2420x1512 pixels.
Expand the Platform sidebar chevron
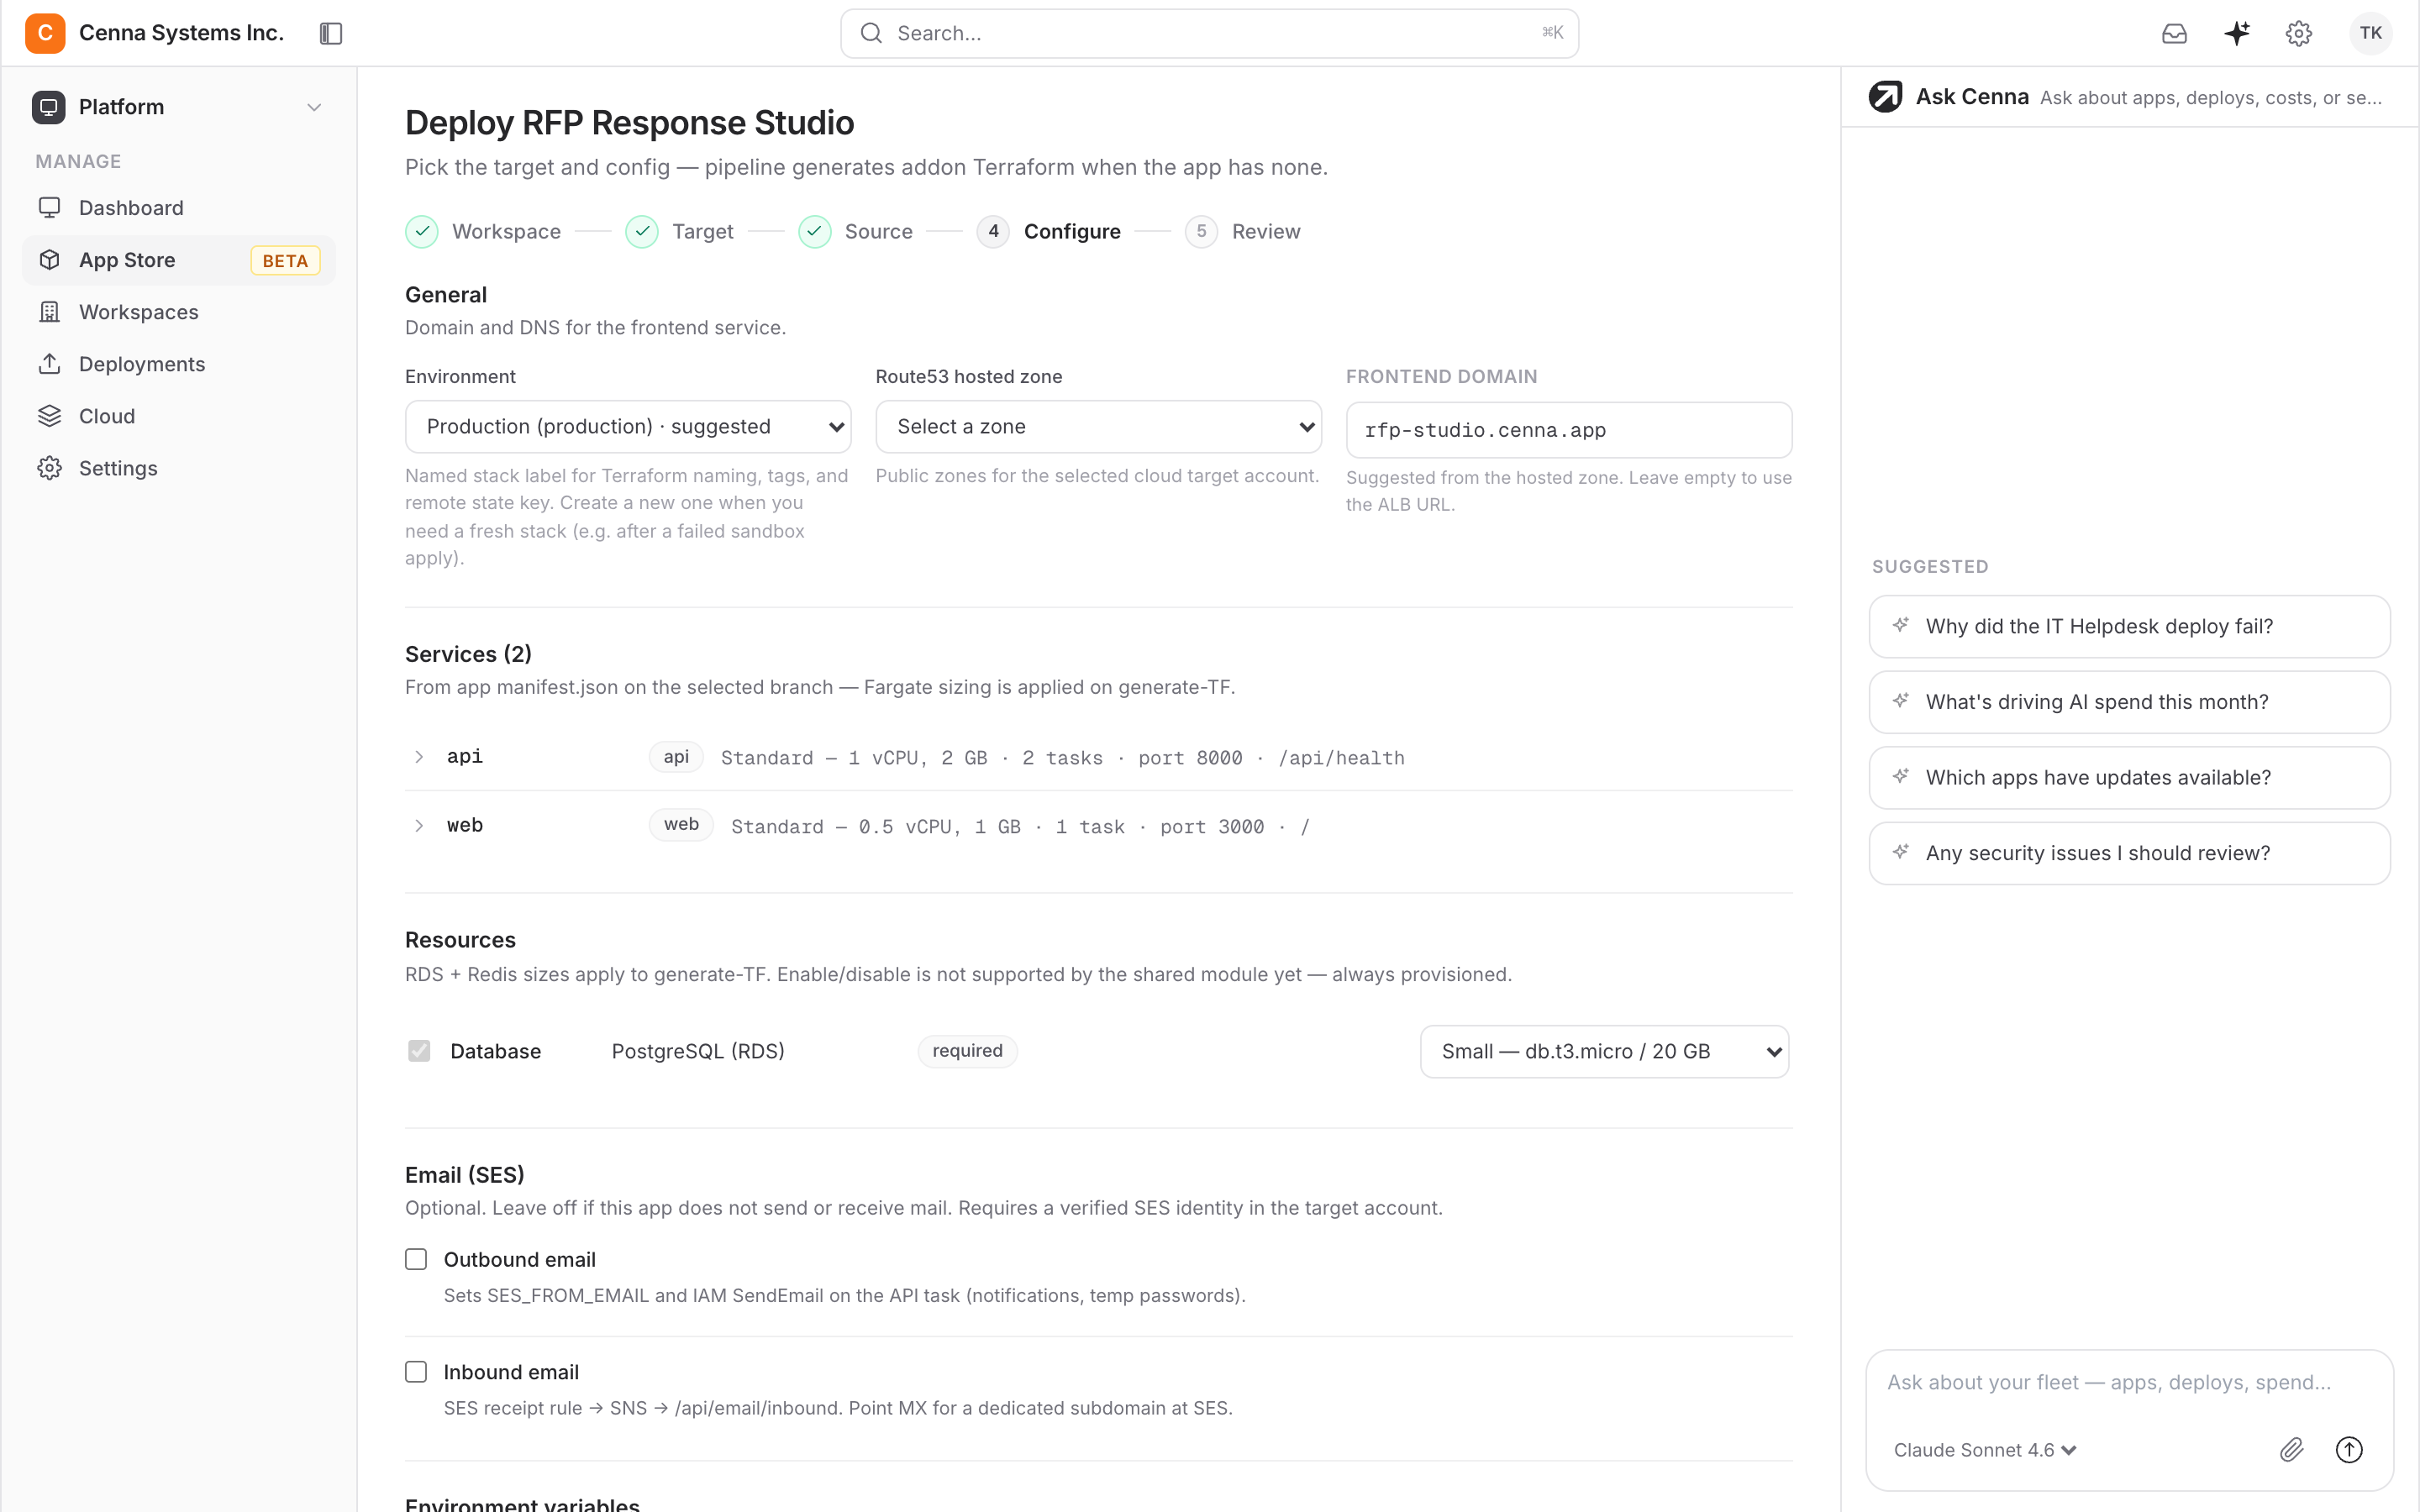[x=314, y=107]
